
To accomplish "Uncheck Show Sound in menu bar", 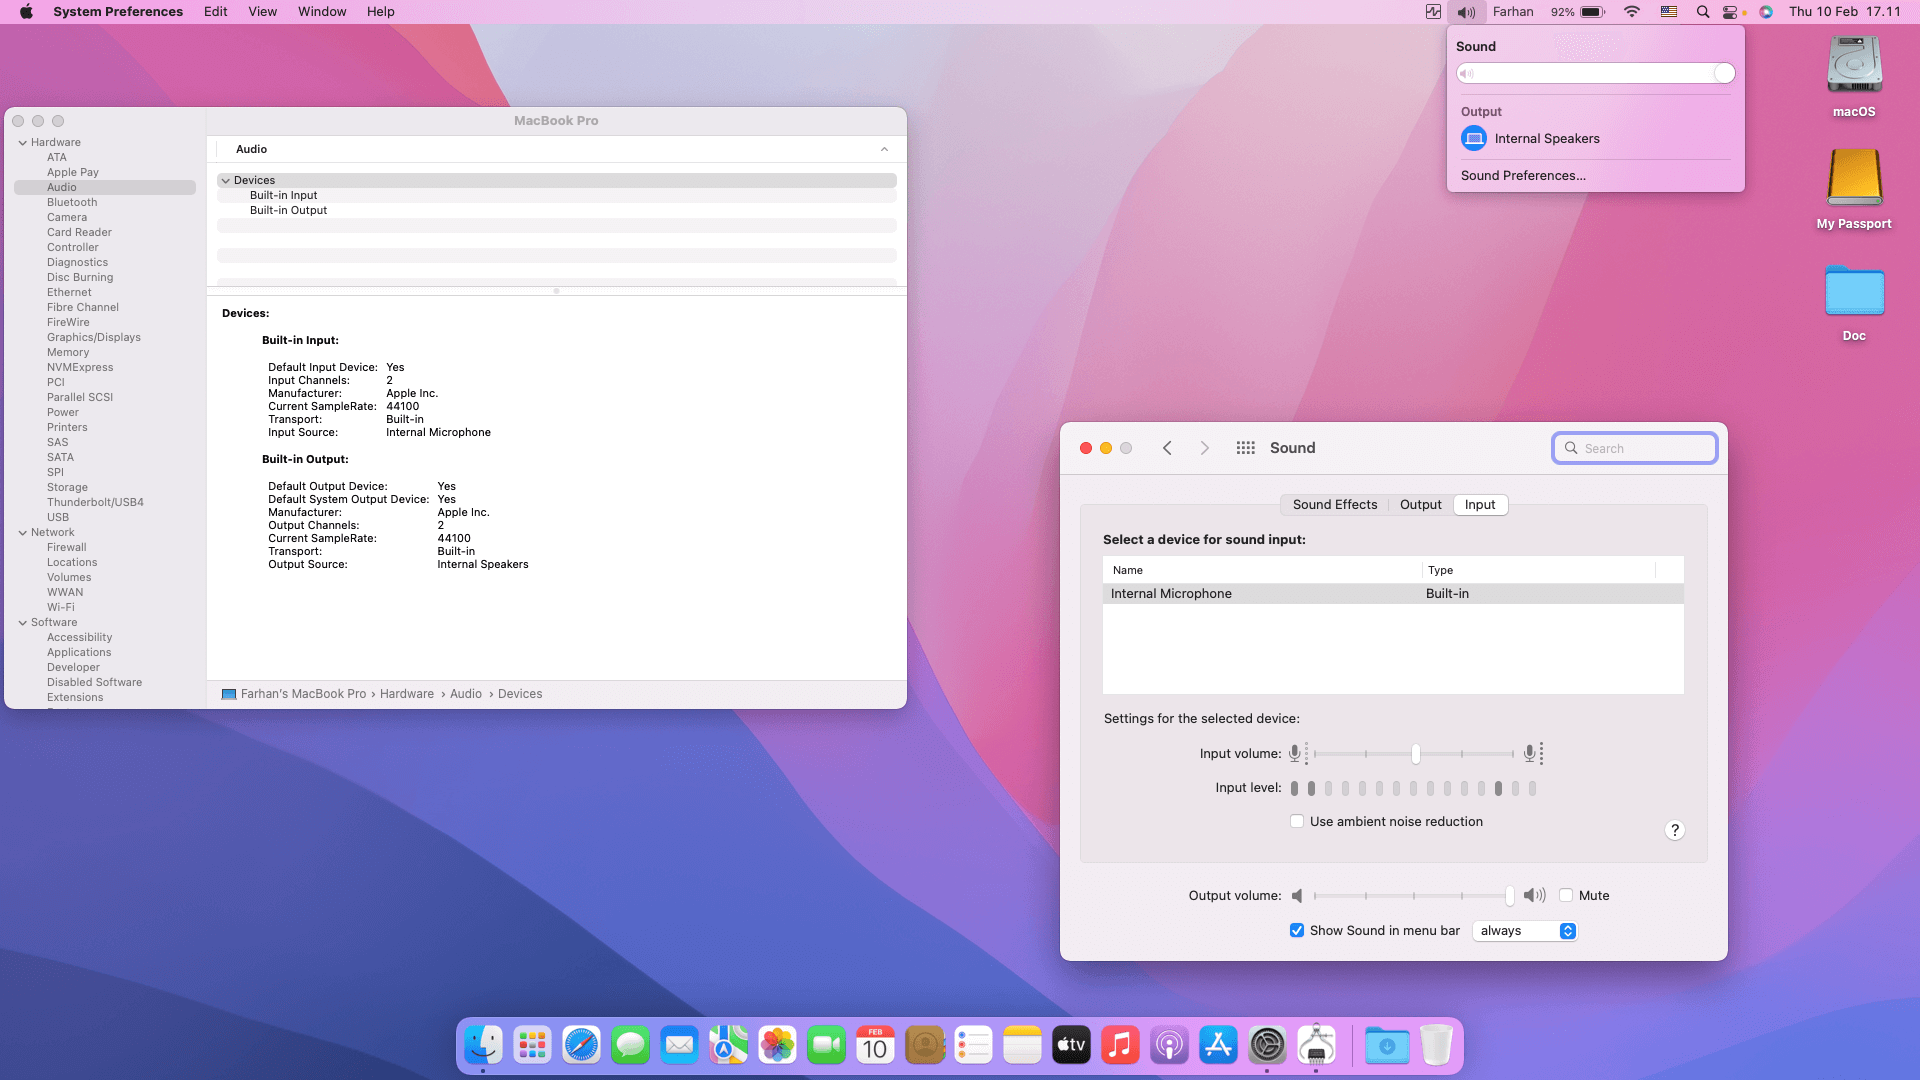I will (x=1297, y=931).
